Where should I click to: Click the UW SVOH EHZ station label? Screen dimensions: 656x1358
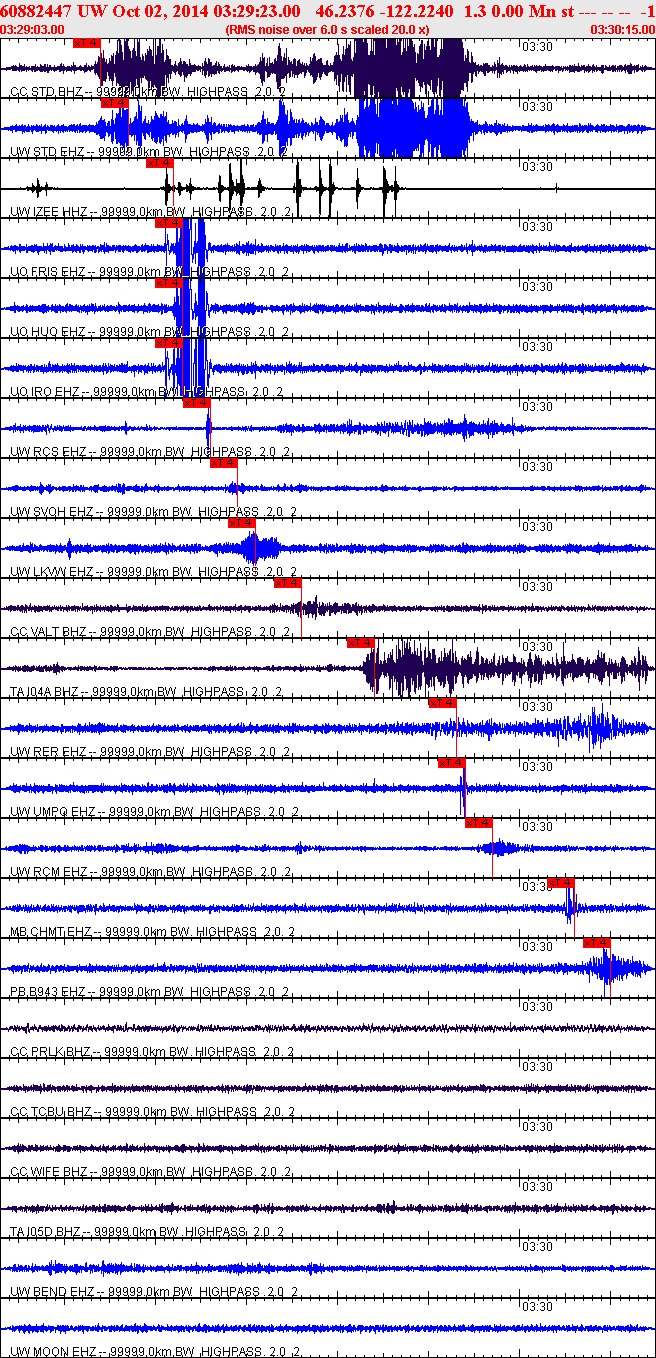point(154,512)
